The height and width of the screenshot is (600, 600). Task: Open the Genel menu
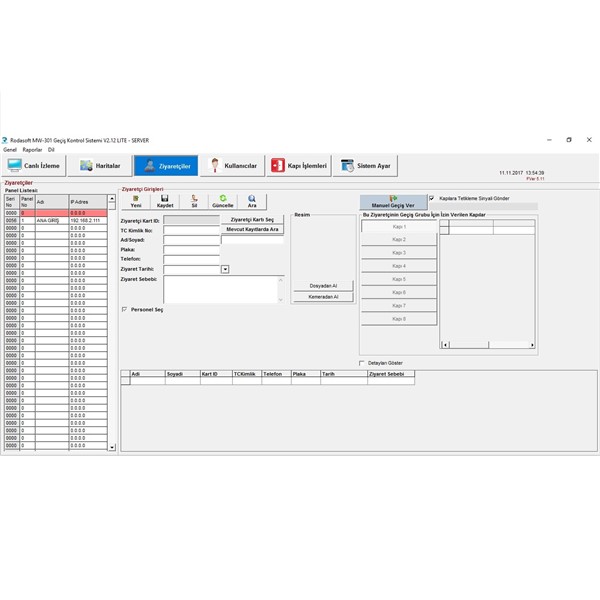[x=10, y=149]
